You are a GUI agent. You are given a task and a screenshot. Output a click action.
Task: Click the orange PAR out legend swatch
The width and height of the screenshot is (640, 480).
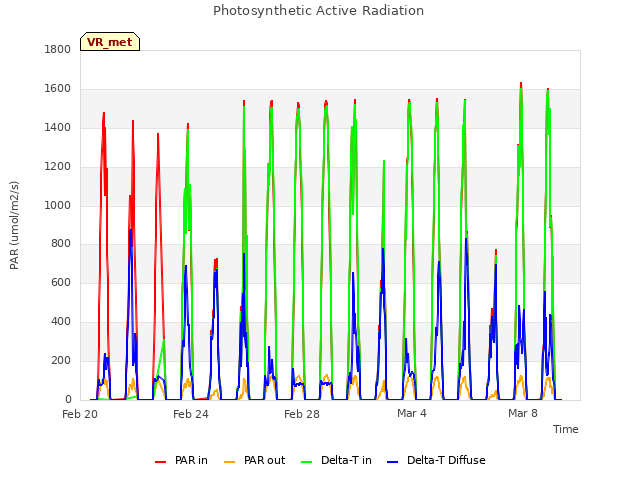pos(230,462)
